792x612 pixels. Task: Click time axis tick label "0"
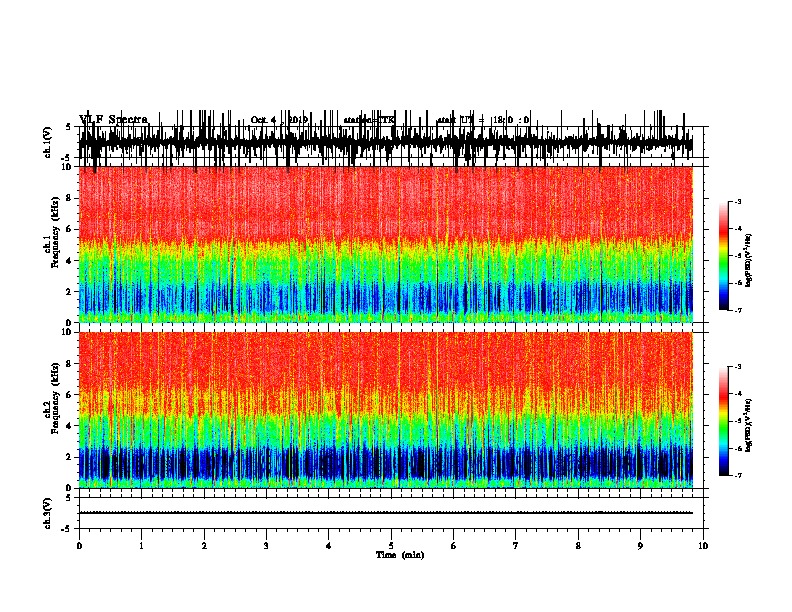pyautogui.click(x=79, y=546)
